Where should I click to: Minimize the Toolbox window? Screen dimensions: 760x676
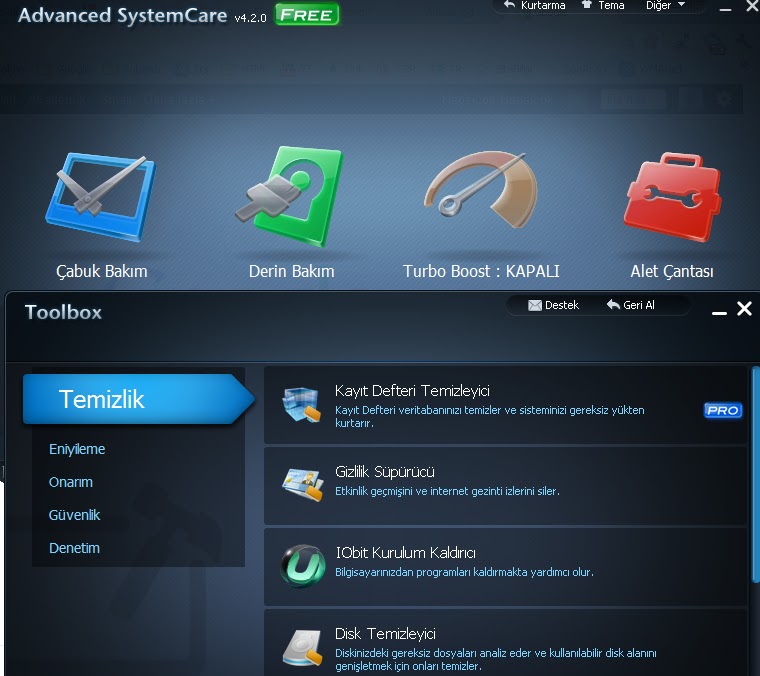pyautogui.click(x=719, y=313)
